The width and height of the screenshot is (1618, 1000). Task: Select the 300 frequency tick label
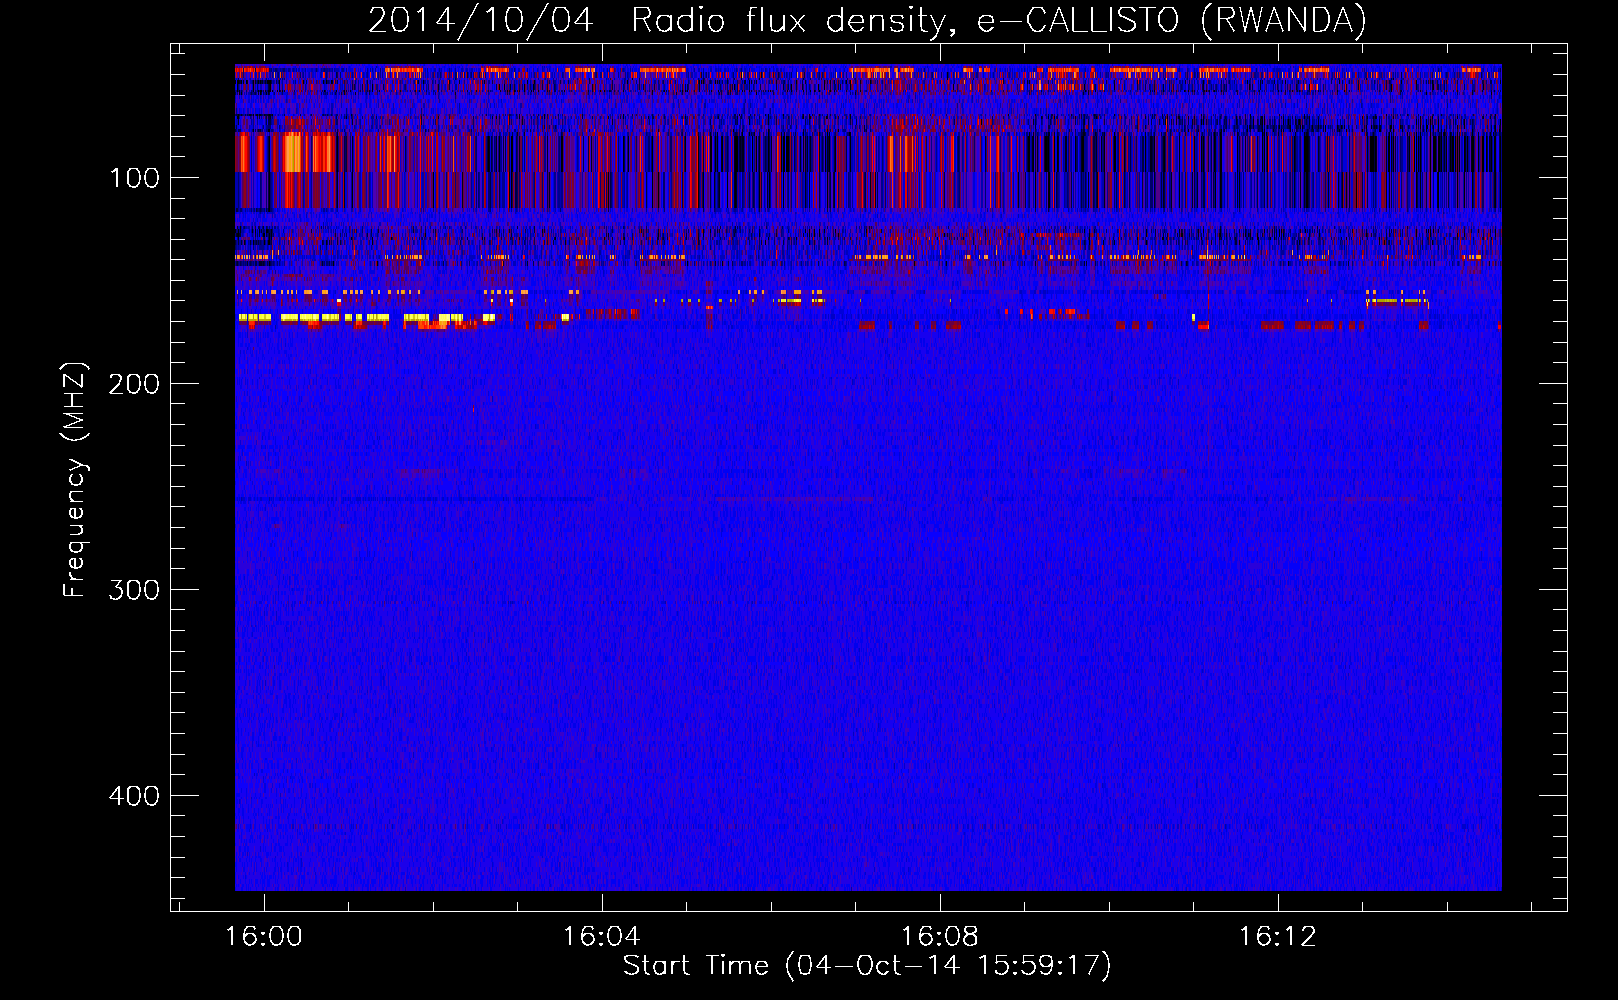(134, 590)
